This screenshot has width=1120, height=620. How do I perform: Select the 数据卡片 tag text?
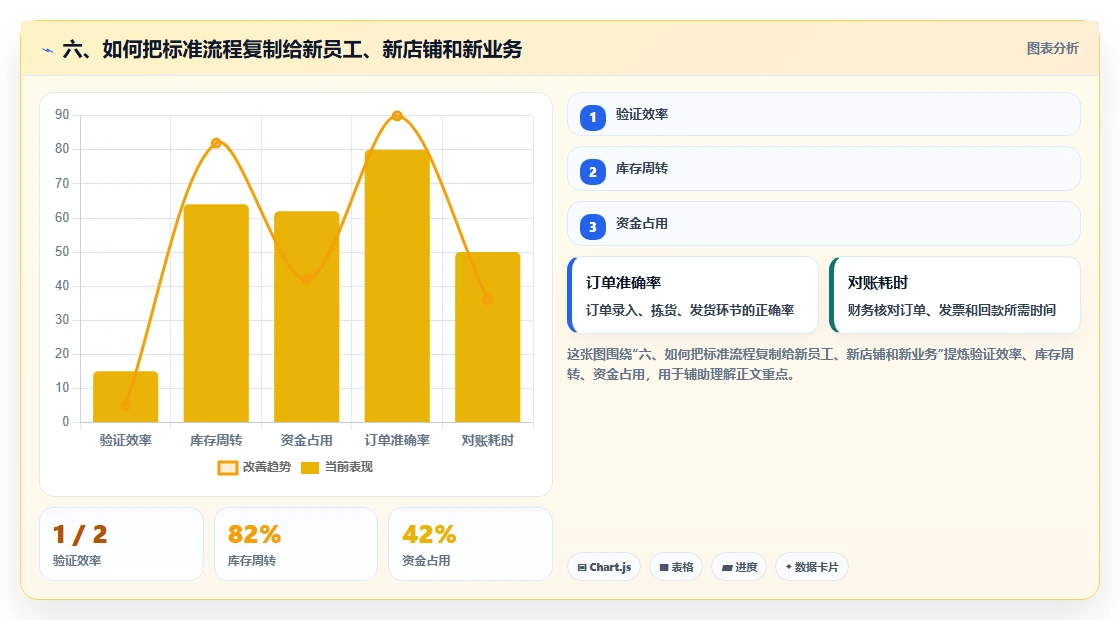point(816,567)
